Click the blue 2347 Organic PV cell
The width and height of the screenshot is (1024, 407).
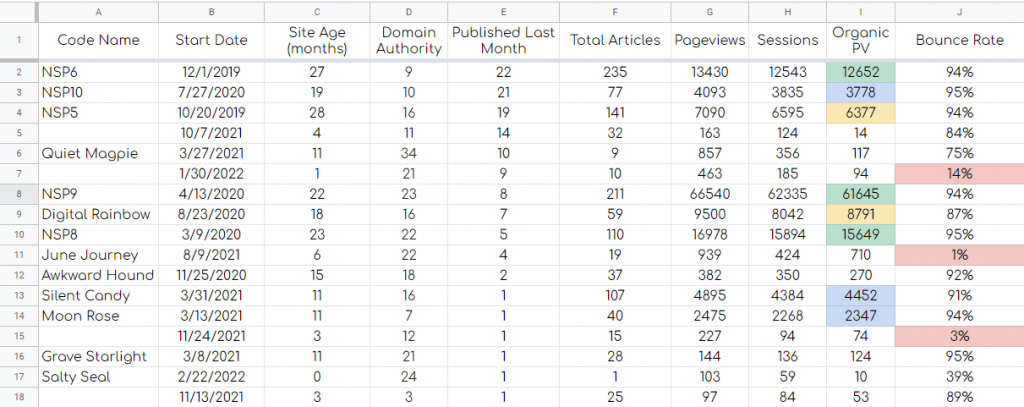861,316
